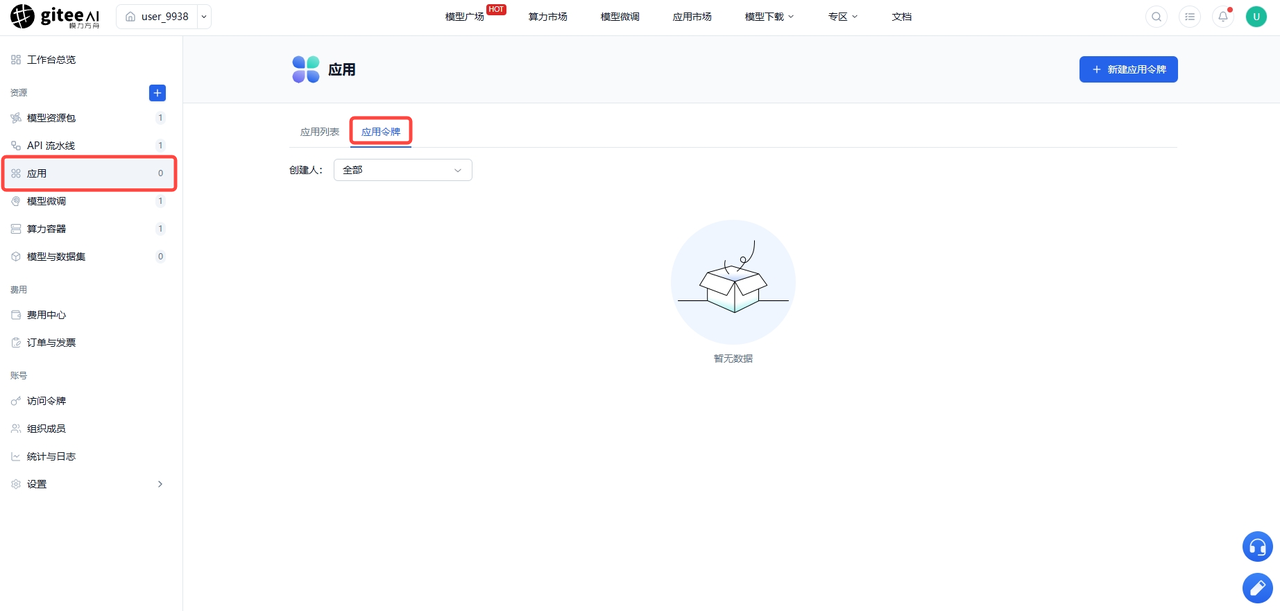Click the Gitee AI logo
The height and width of the screenshot is (611, 1280).
[x=55, y=16]
